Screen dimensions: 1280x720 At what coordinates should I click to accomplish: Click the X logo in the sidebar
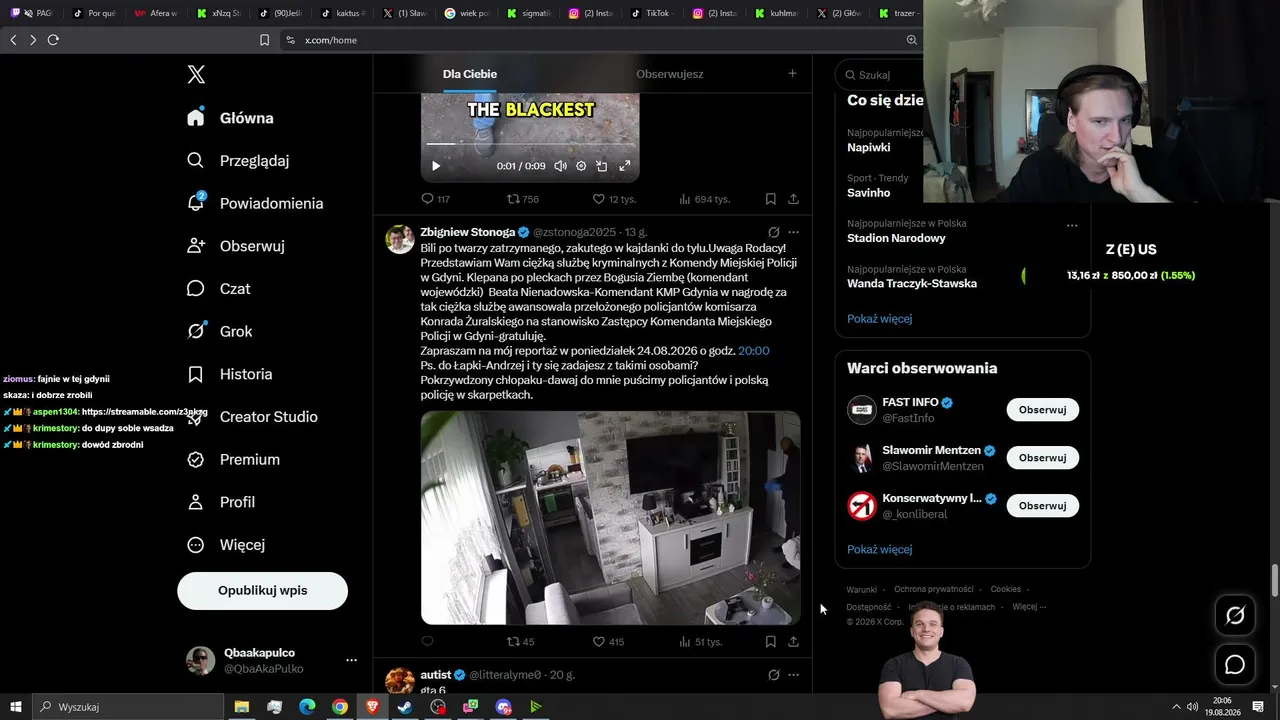(196, 75)
